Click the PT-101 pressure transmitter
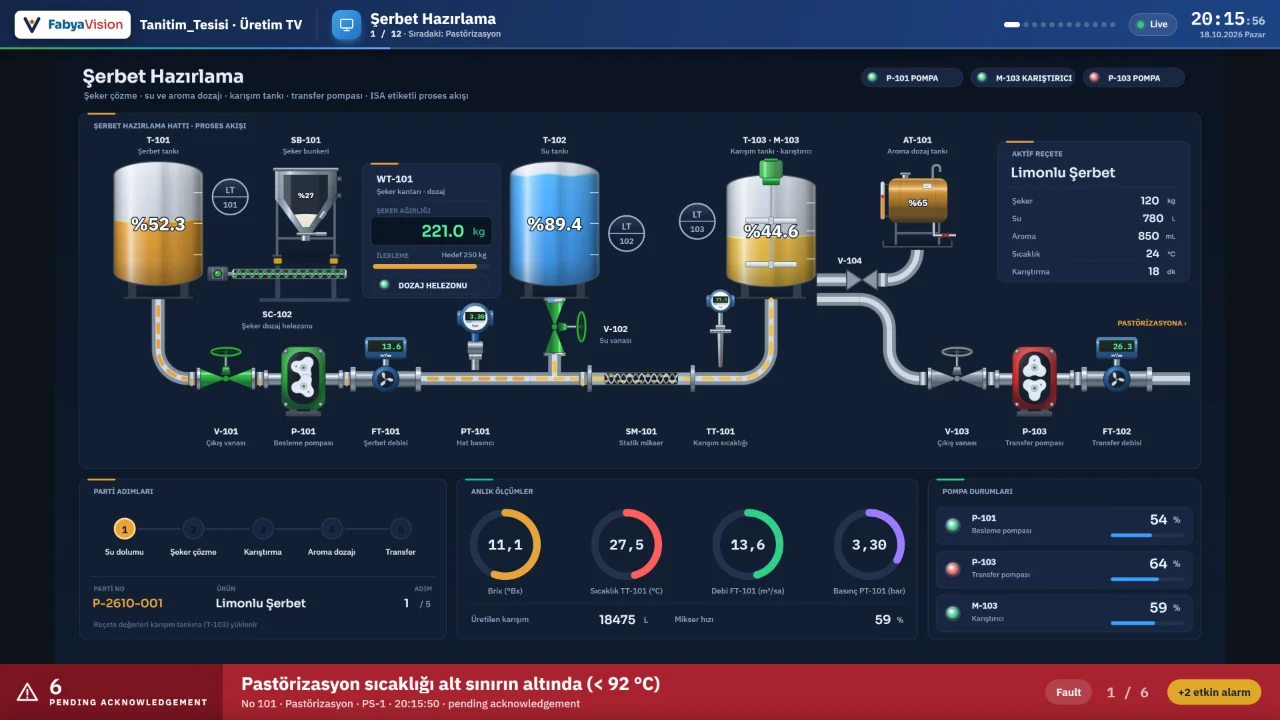The height and width of the screenshot is (720, 1280). [476, 336]
